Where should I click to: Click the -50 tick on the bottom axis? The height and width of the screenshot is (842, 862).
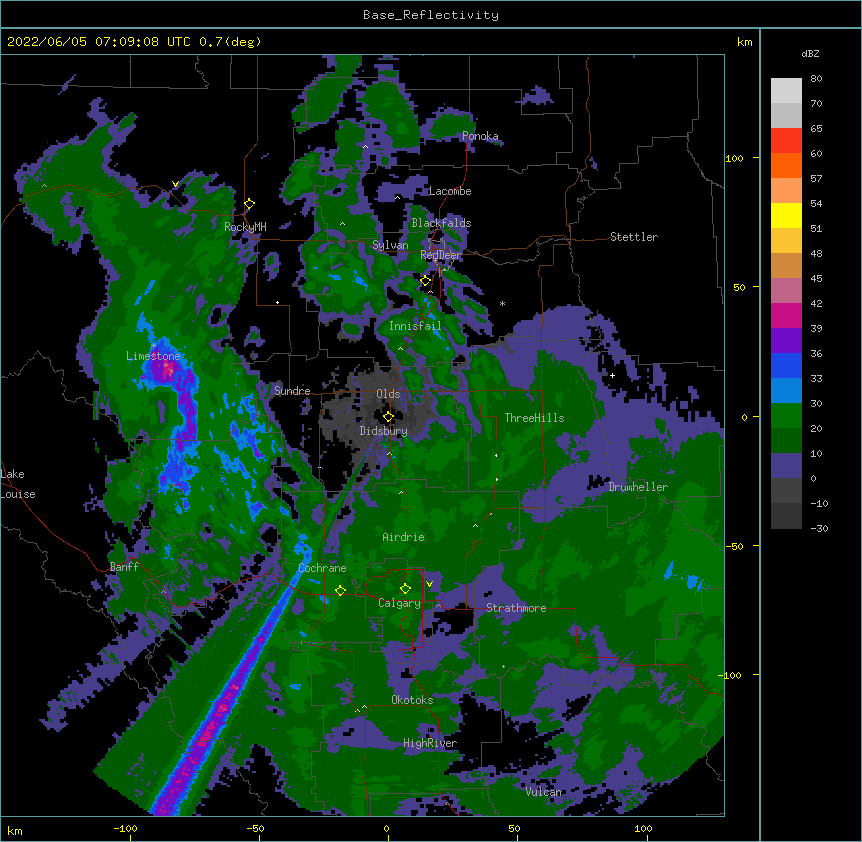tap(255, 828)
